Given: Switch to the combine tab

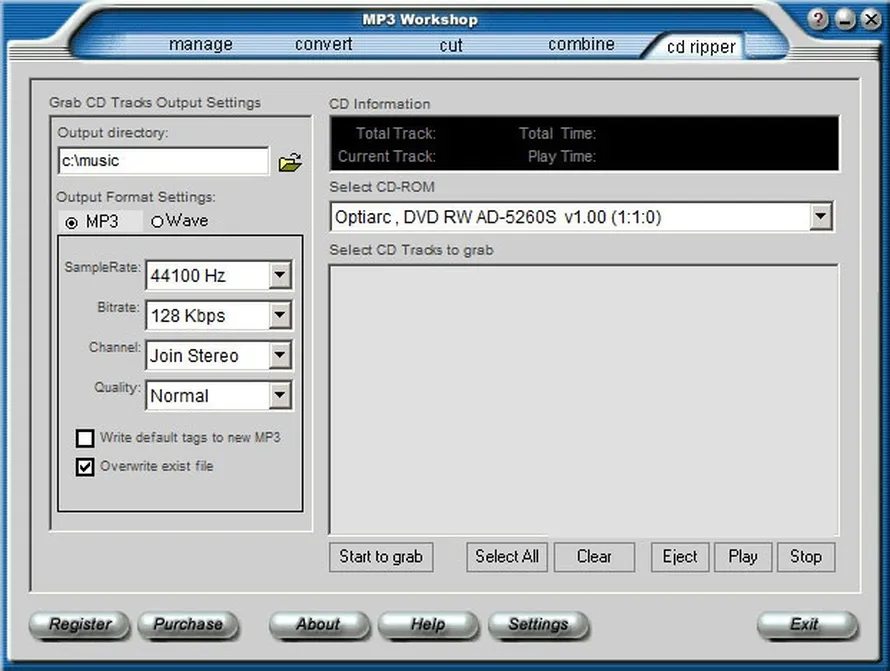Looking at the screenshot, I should (581, 44).
